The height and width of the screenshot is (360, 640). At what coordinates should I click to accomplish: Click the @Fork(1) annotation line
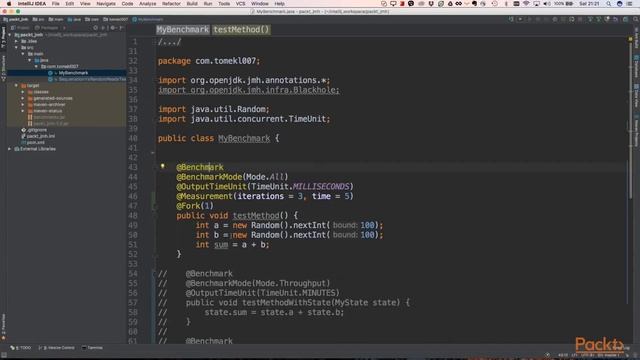195,206
